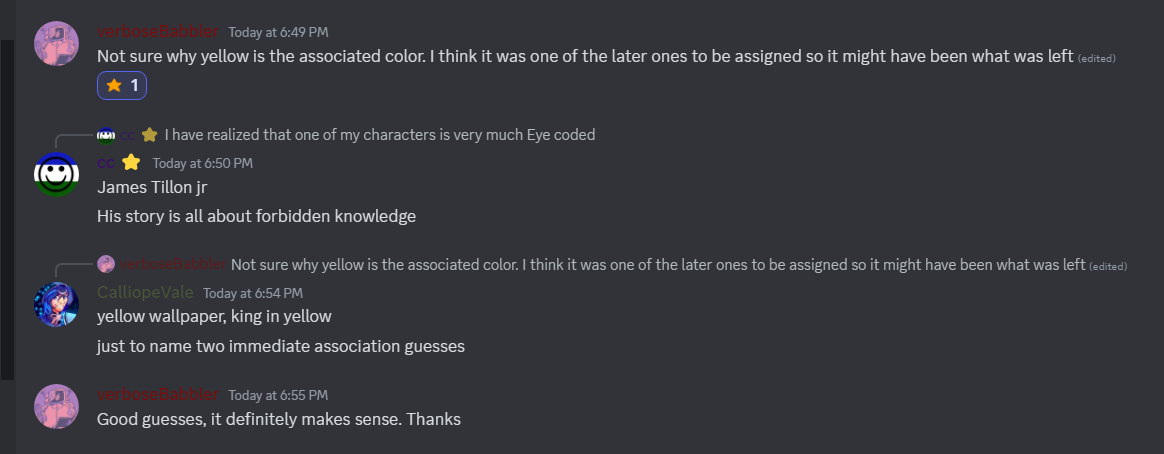Click the CalliopeVale username

pos(145,293)
